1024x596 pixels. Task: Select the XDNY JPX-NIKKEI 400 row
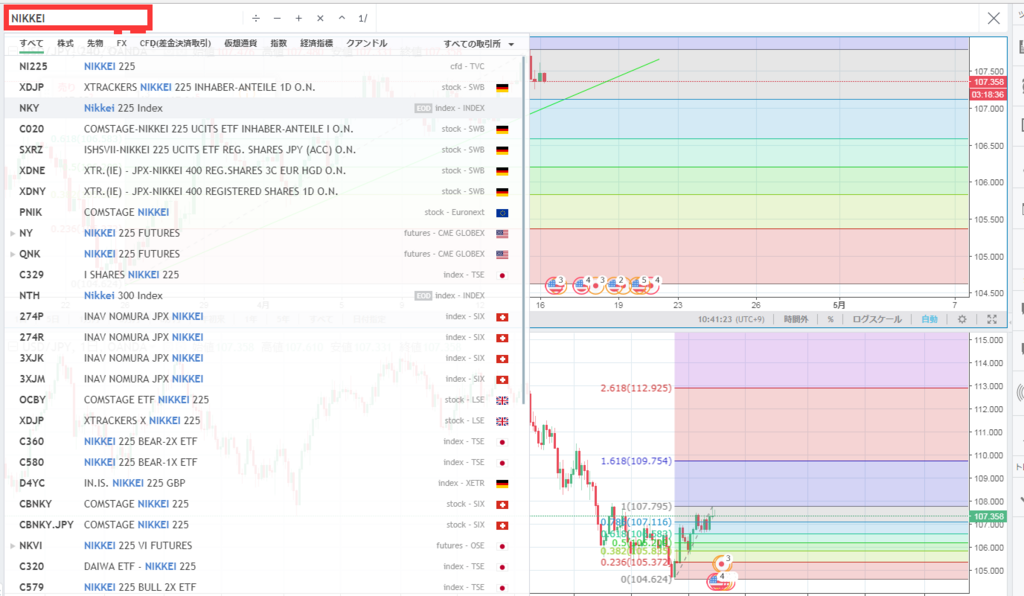263,192
